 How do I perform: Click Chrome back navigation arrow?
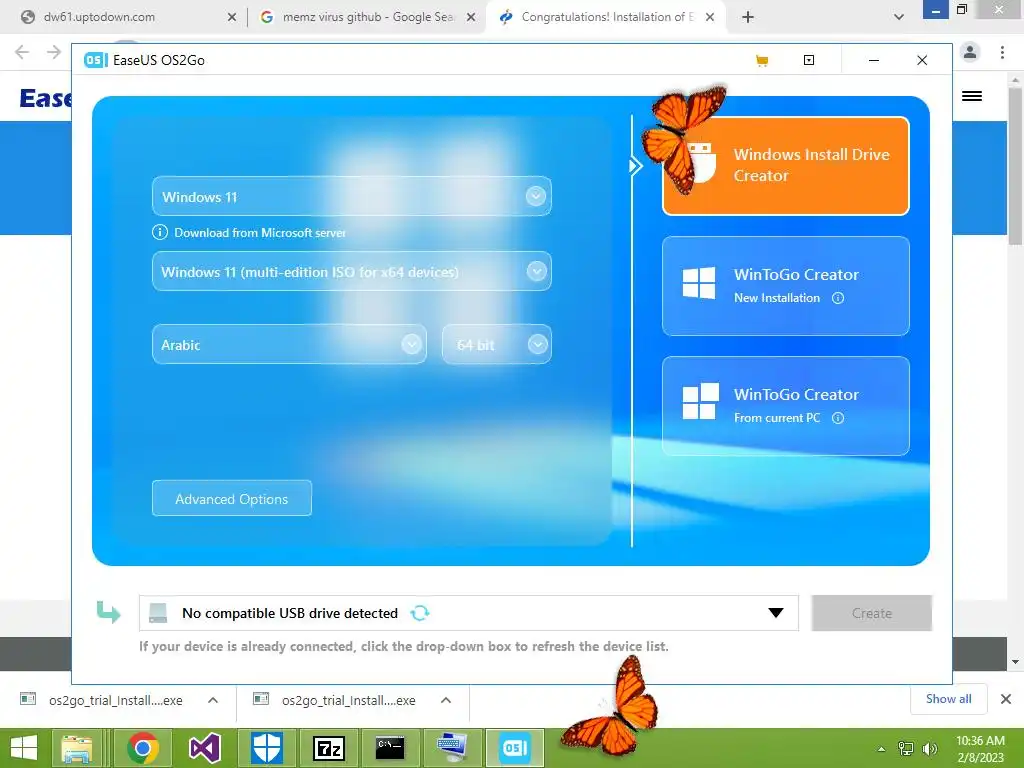22,52
